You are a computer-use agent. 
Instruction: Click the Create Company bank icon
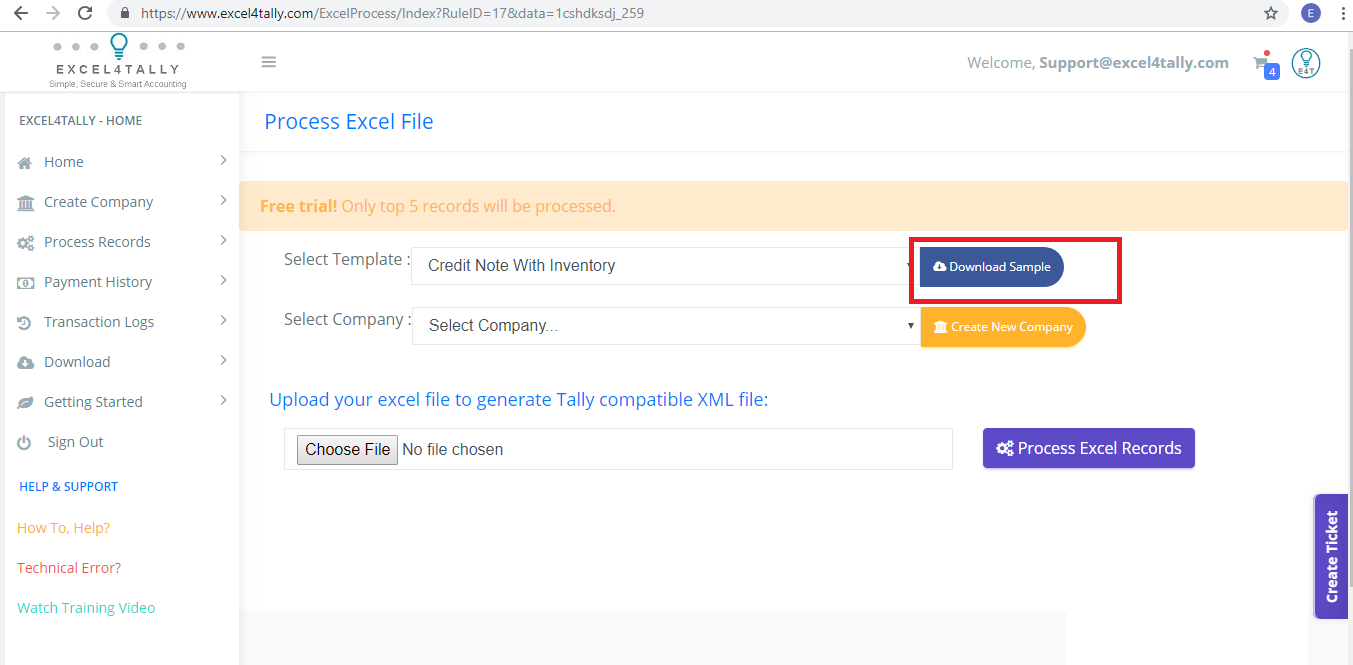(25, 203)
